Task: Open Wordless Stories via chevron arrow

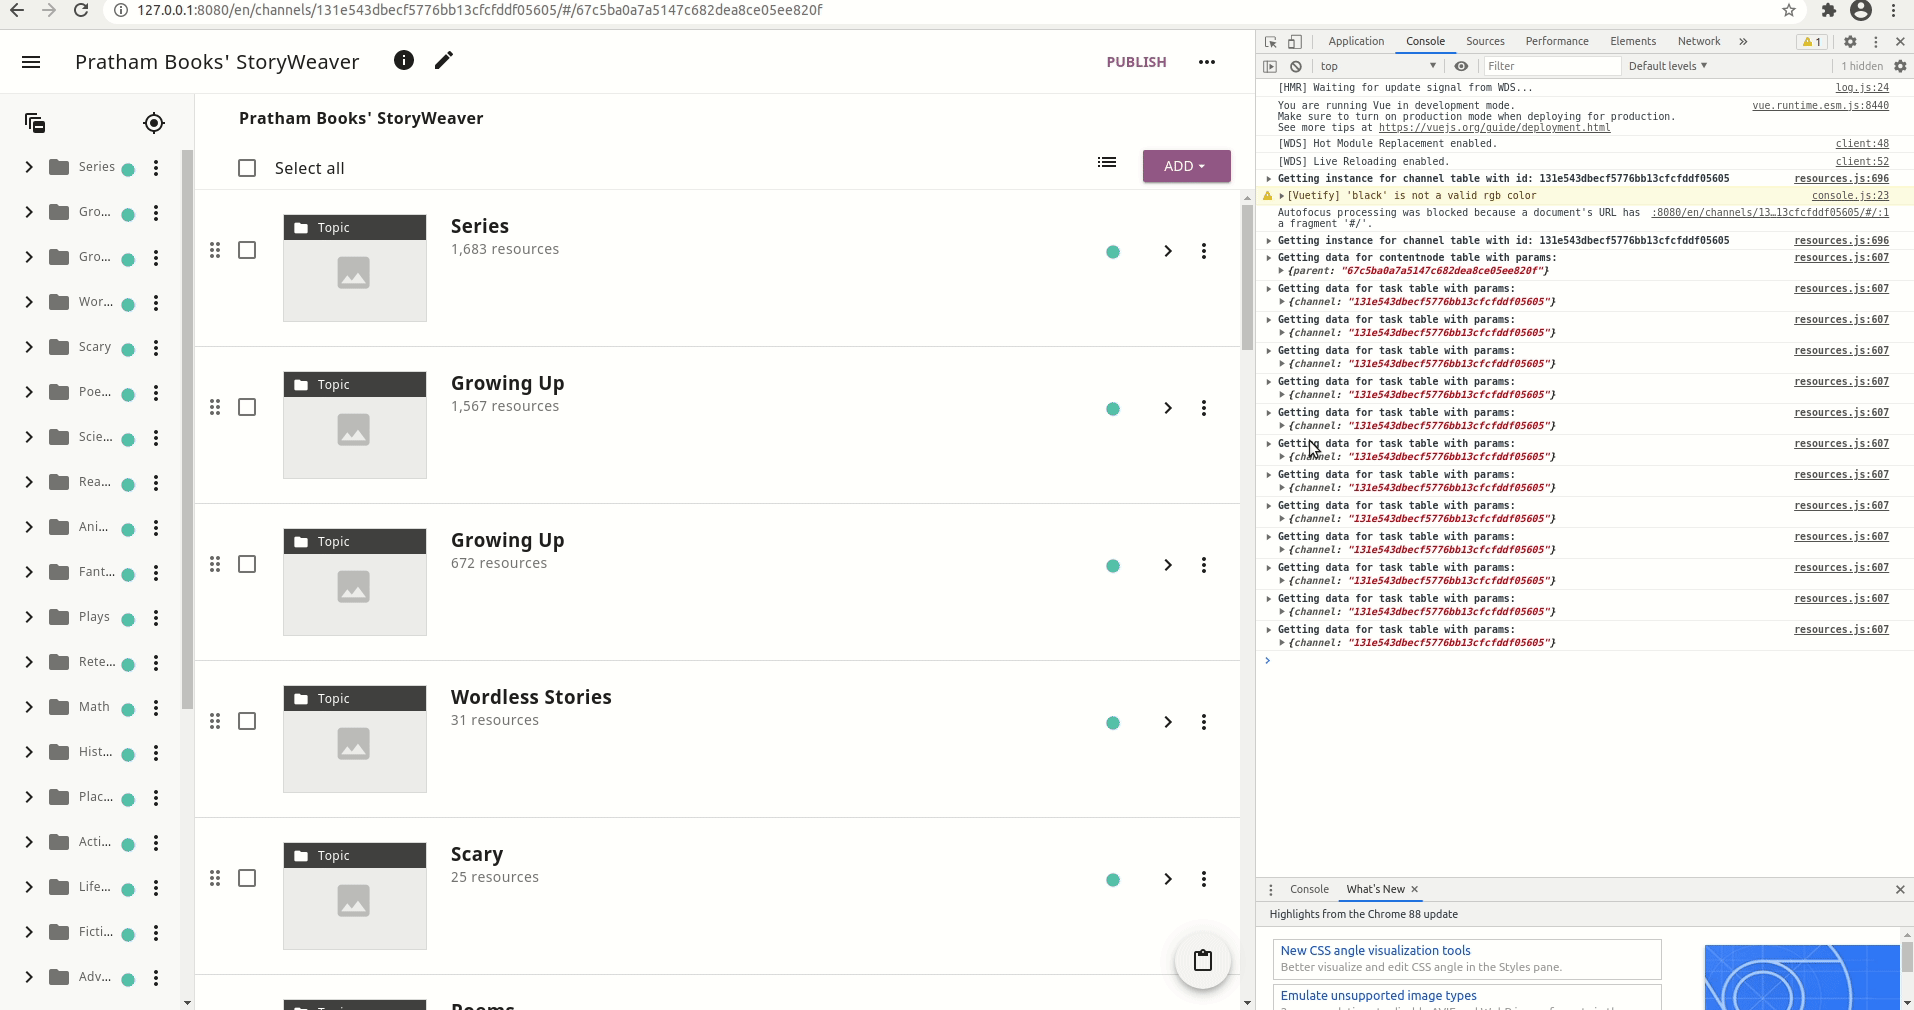Action: coord(1167,722)
